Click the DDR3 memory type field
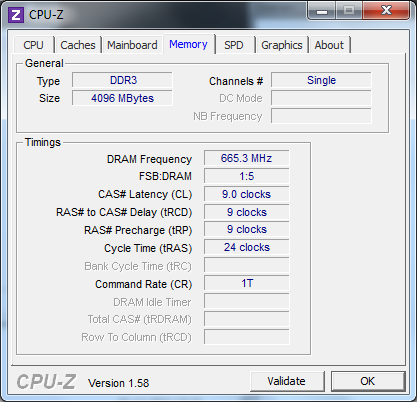Image resolution: width=417 pixels, height=402 pixels. (x=122, y=80)
